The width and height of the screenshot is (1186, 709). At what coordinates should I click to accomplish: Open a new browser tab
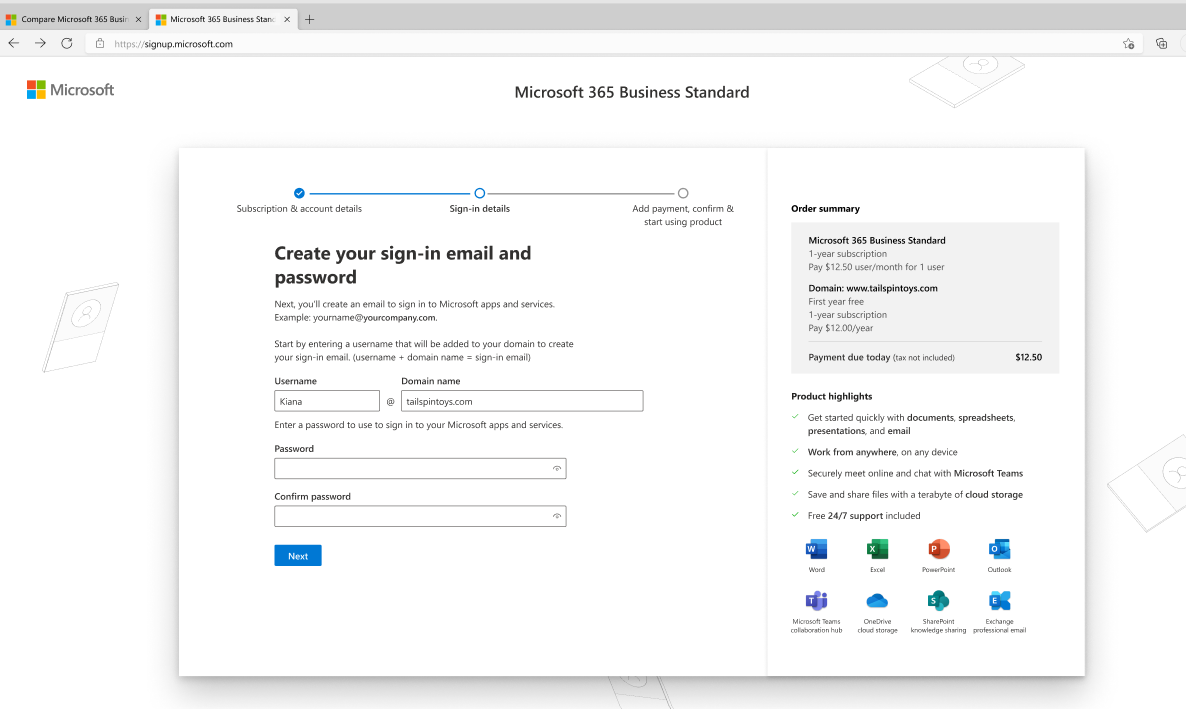(309, 19)
